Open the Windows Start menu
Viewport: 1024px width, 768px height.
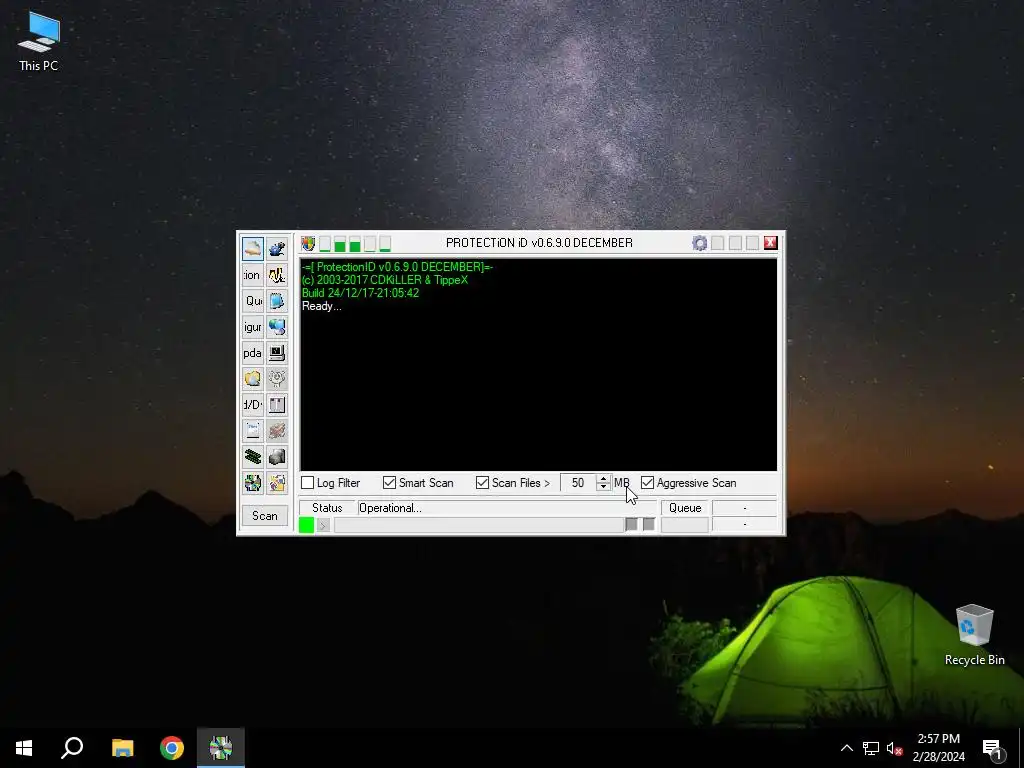(x=24, y=748)
